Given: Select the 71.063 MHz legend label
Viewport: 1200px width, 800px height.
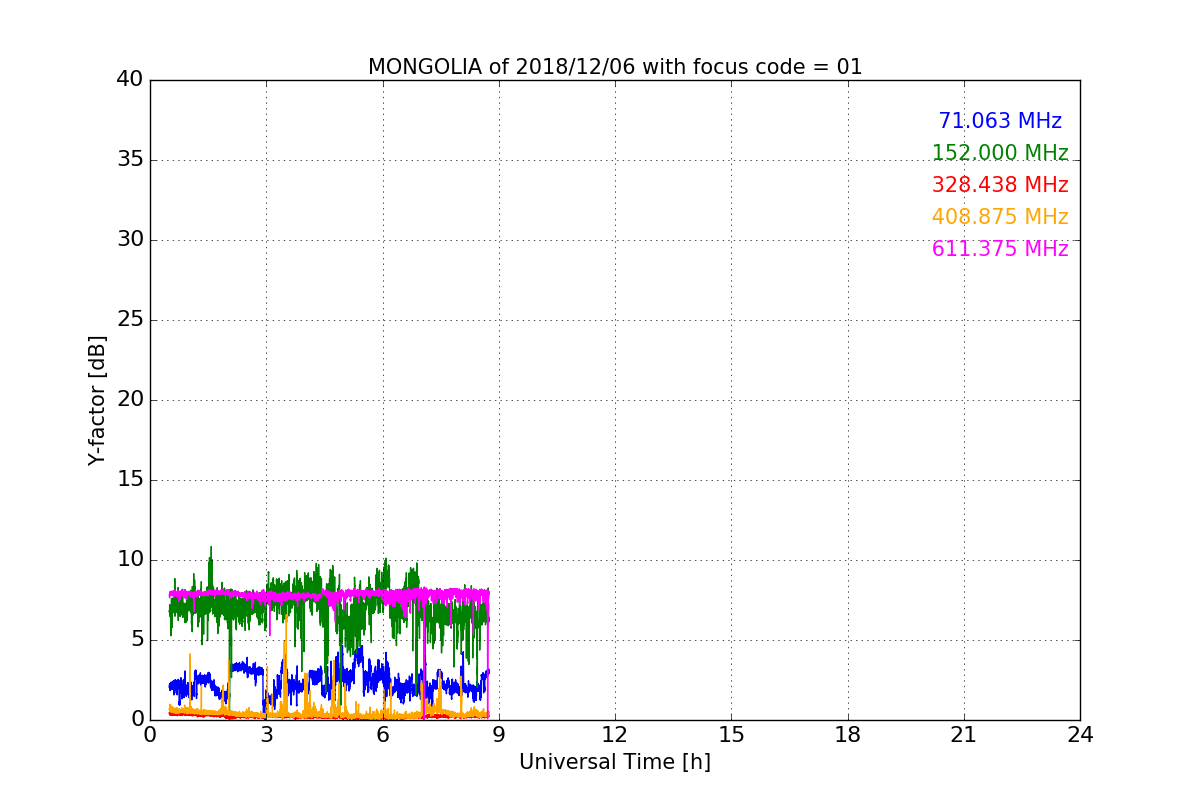Looking at the screenshot, I should click(1000, 121).
